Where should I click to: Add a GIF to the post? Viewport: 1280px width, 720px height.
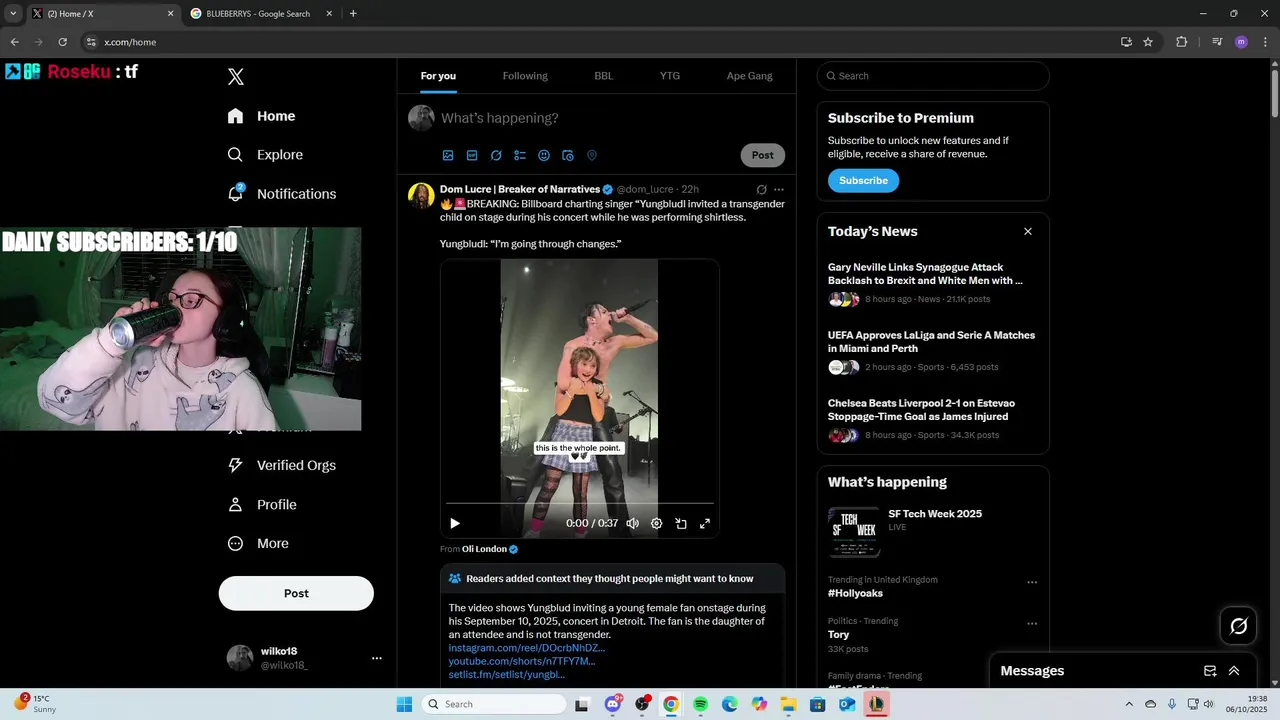(x=472, y=155)
